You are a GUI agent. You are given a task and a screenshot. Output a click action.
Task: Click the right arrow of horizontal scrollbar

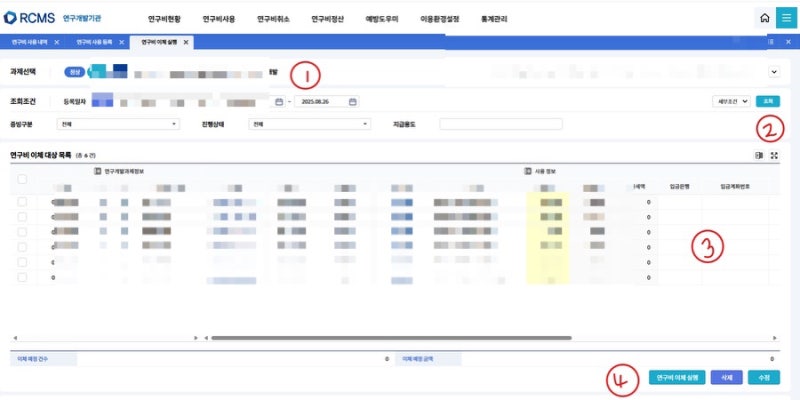click(775, 338)
